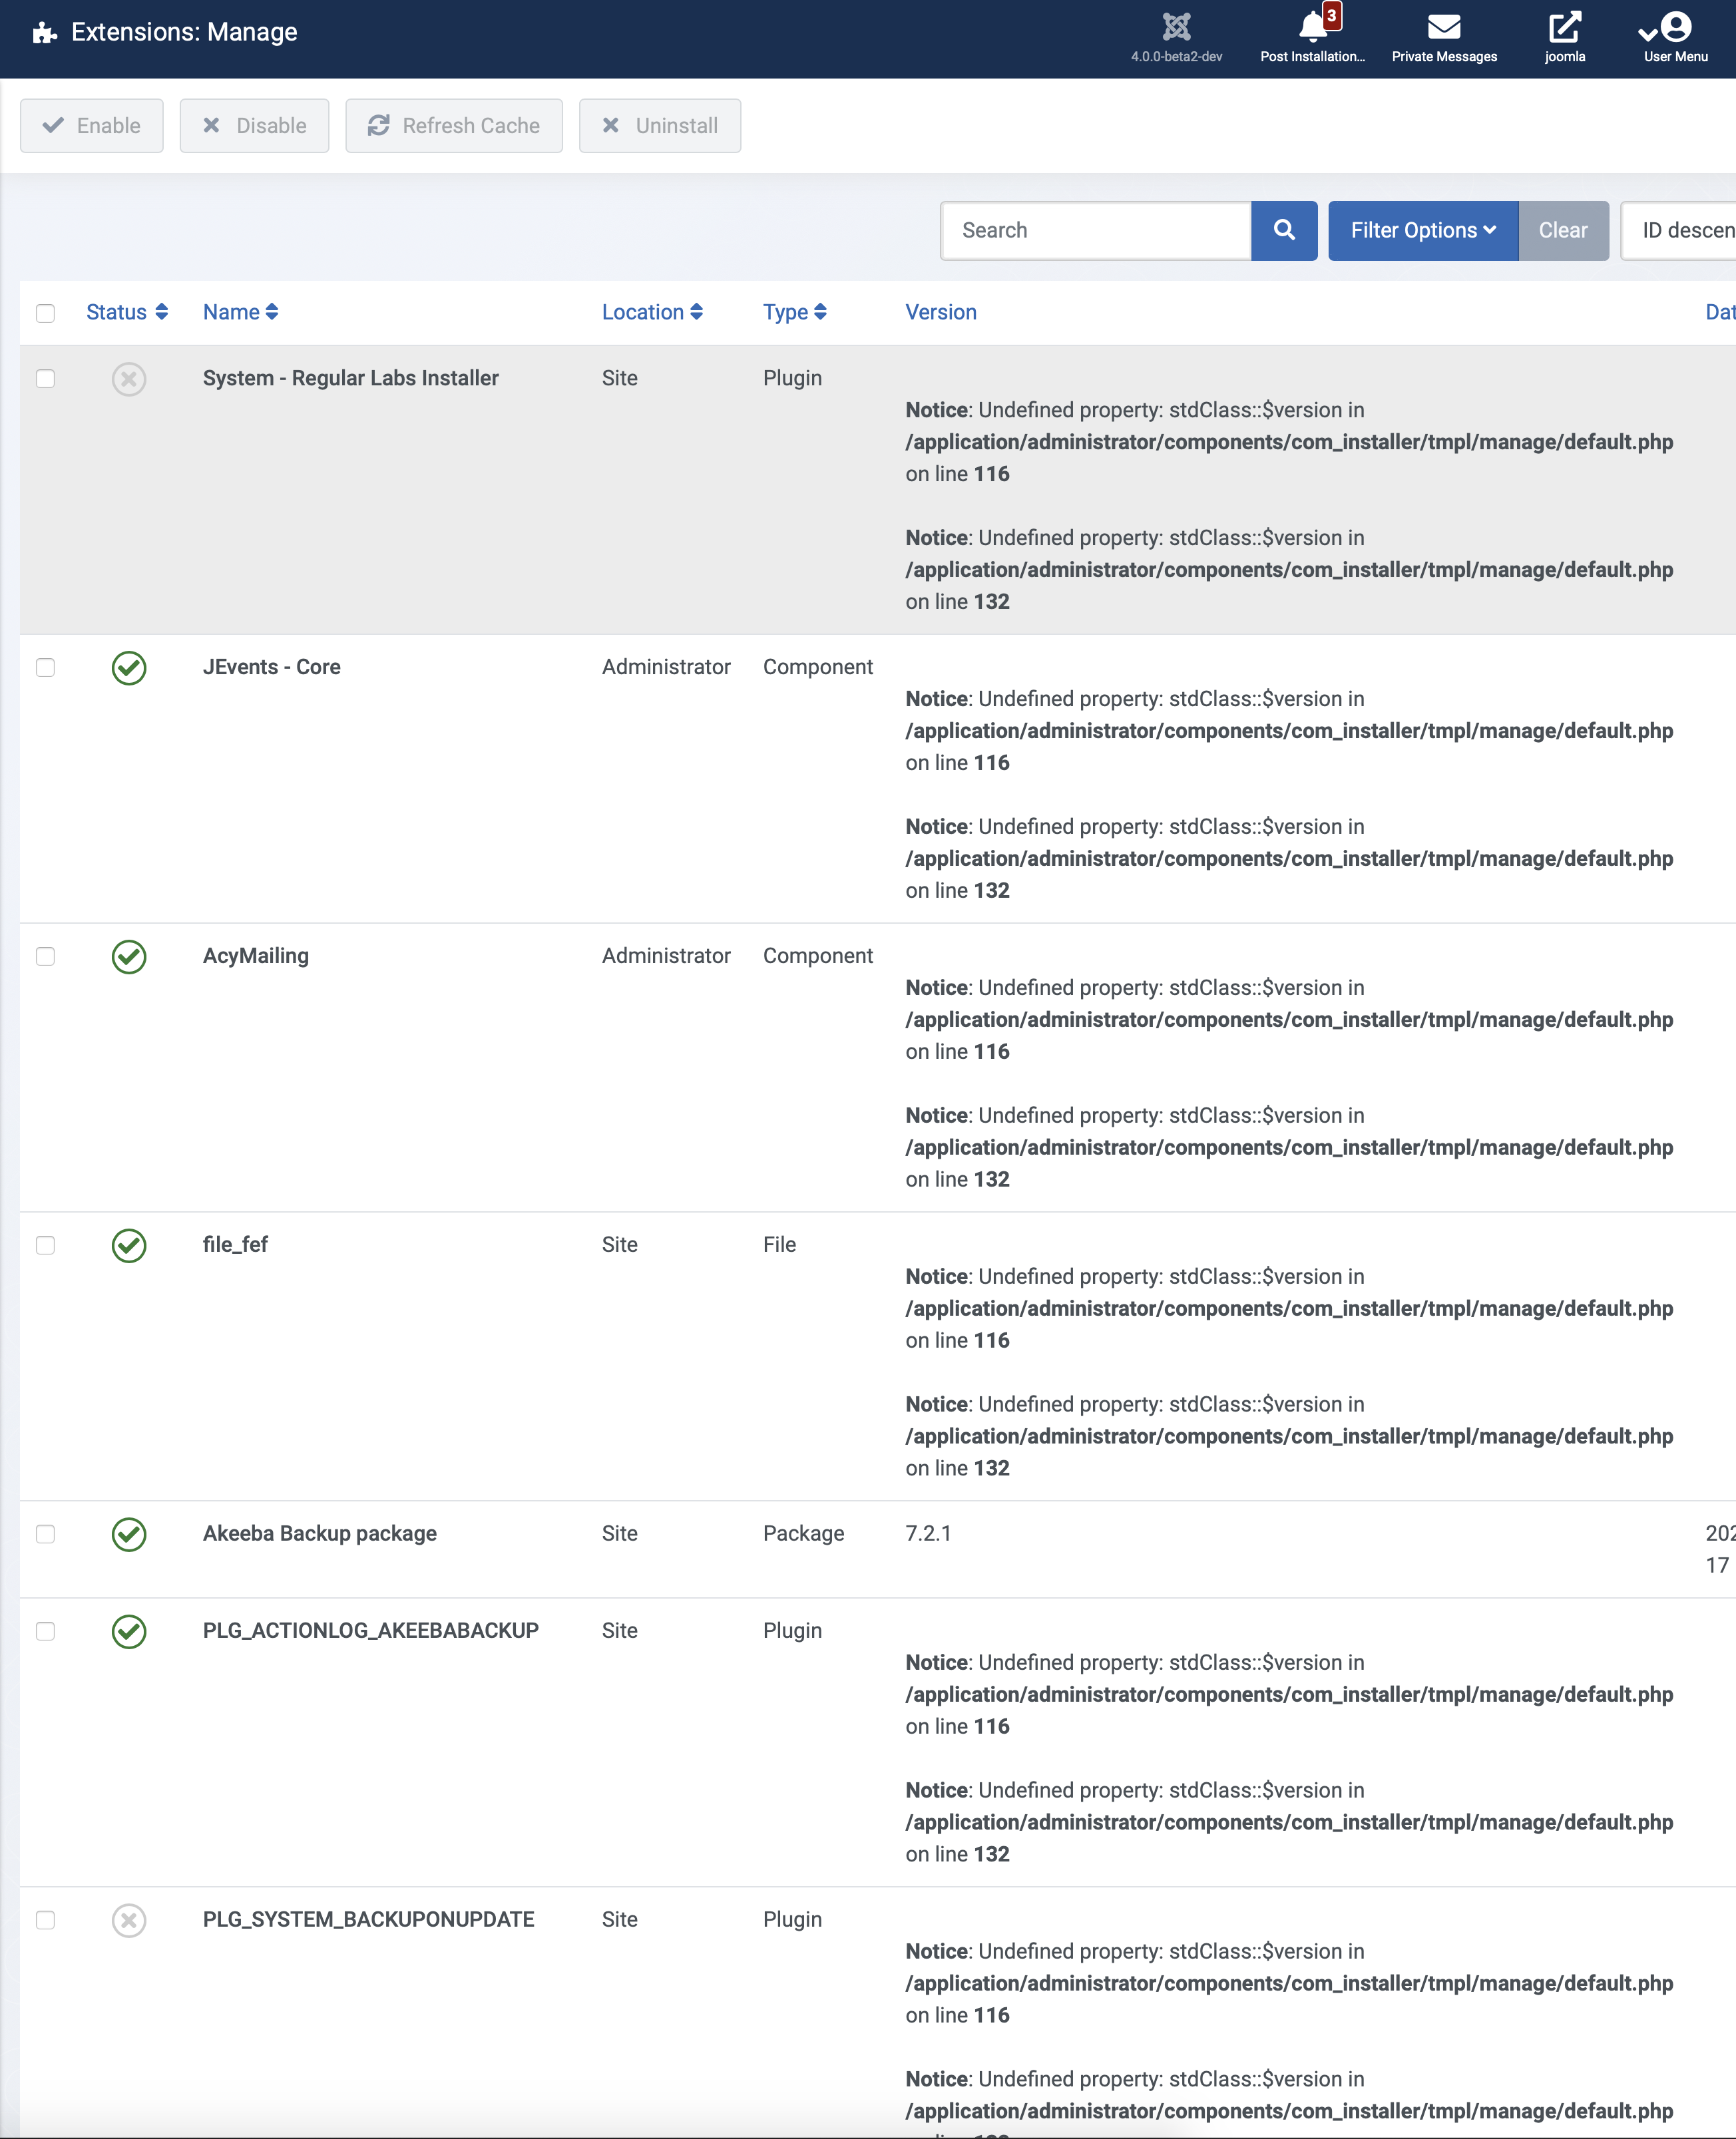Click the PLG_ACTIONLOG_AKEEBABACKUP name text
Image resolution: width=1736 pixels, height=2139 pixels.
click(371, 1630)
